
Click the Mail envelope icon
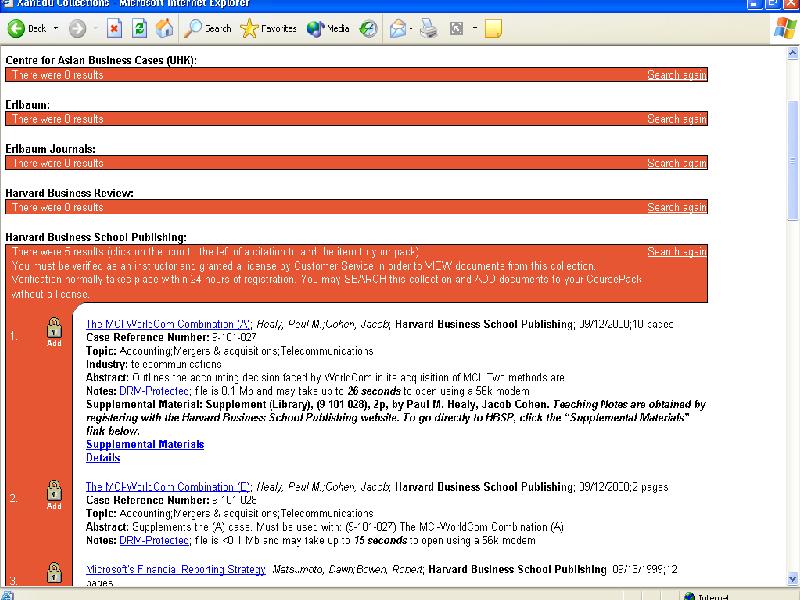click(397, 29)
